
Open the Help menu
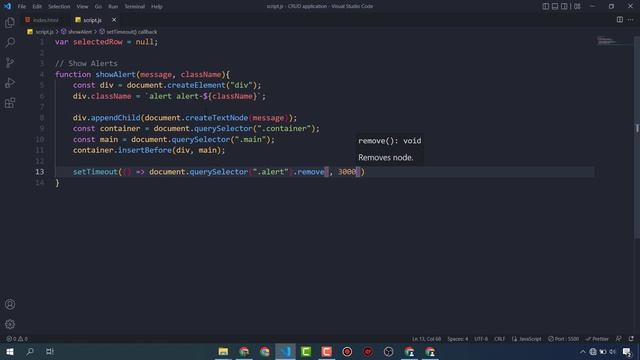157,7
